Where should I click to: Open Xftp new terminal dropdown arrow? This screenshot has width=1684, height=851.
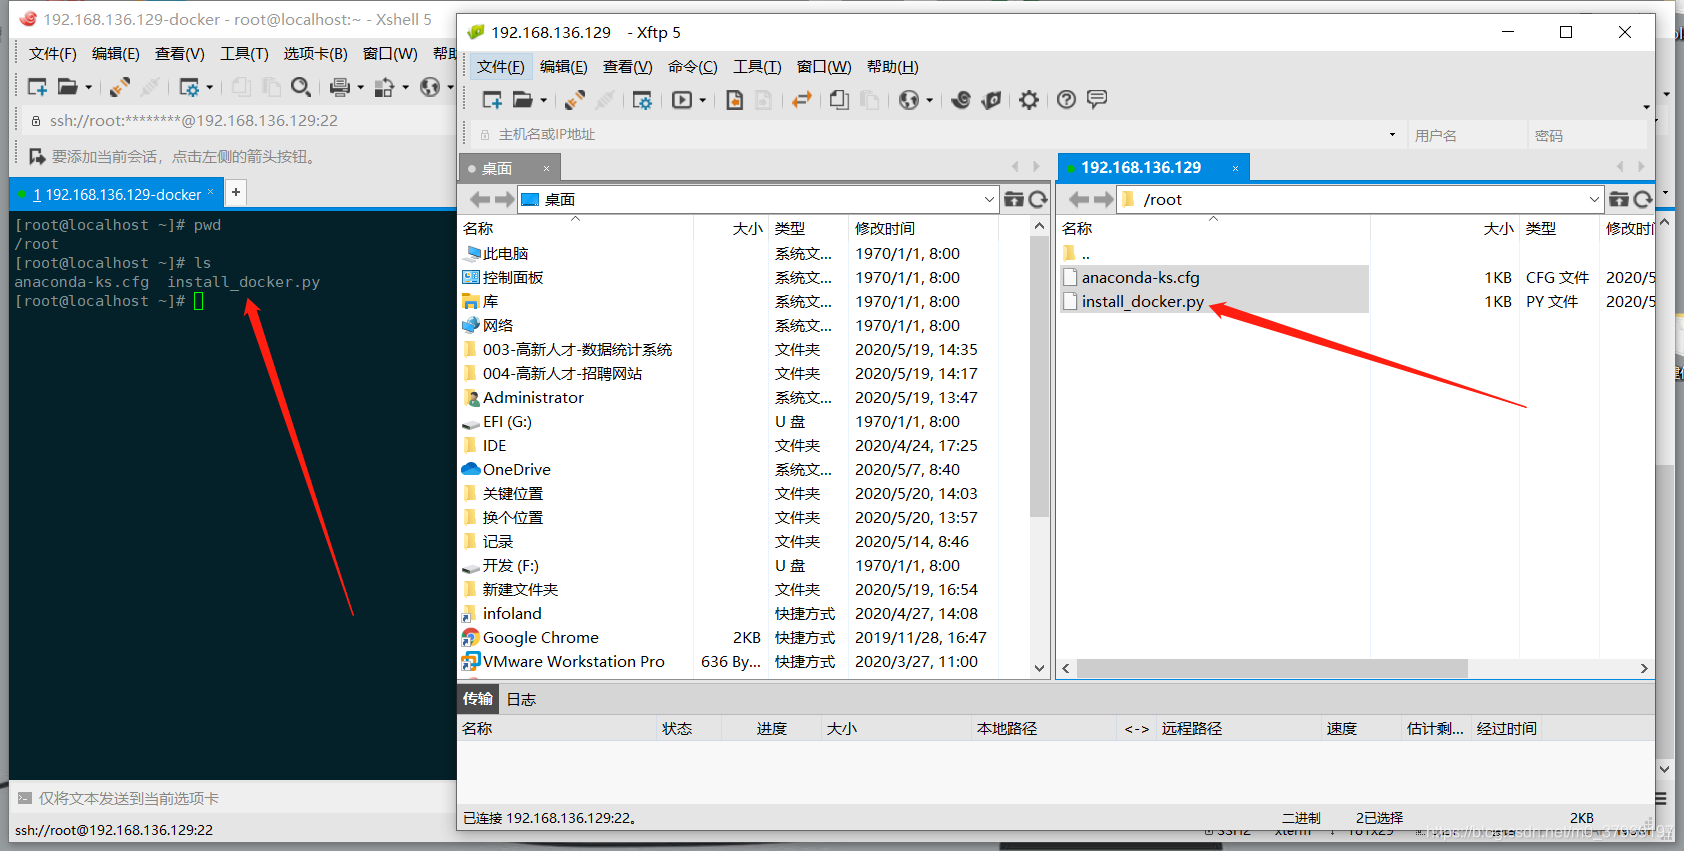[x=702, y=100]
